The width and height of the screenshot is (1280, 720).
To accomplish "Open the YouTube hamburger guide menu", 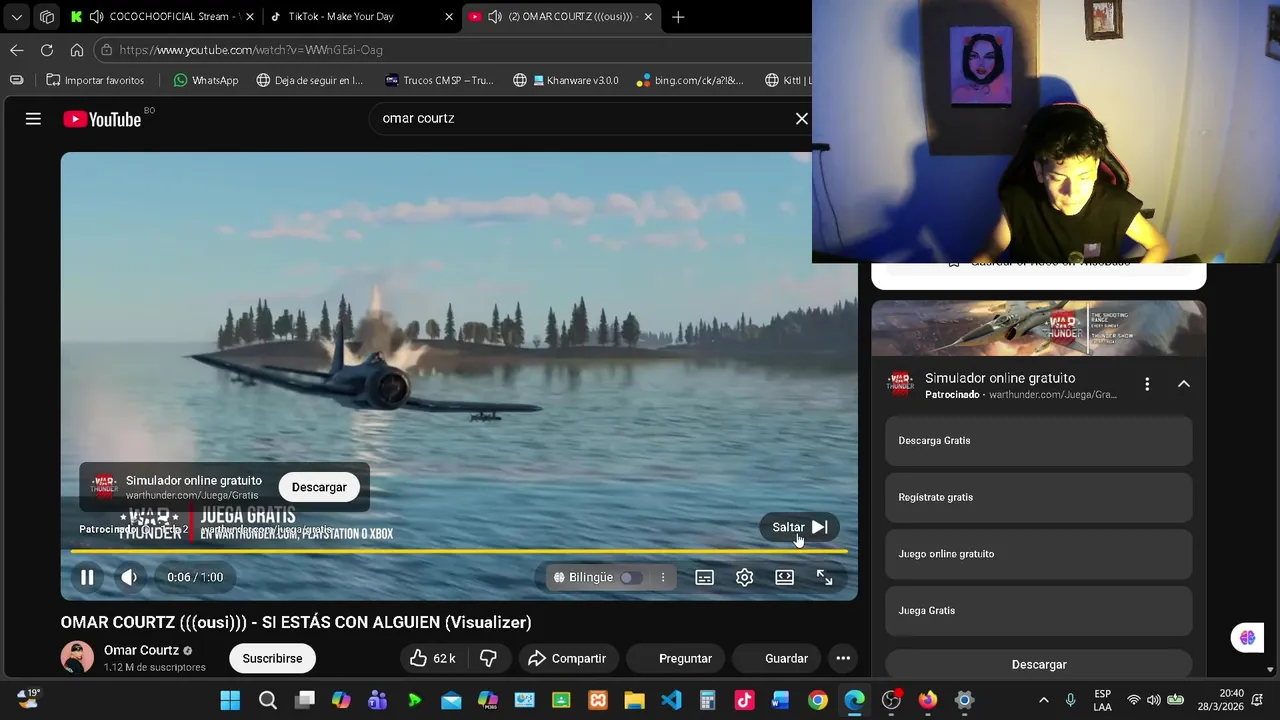I will pos(33,119).
